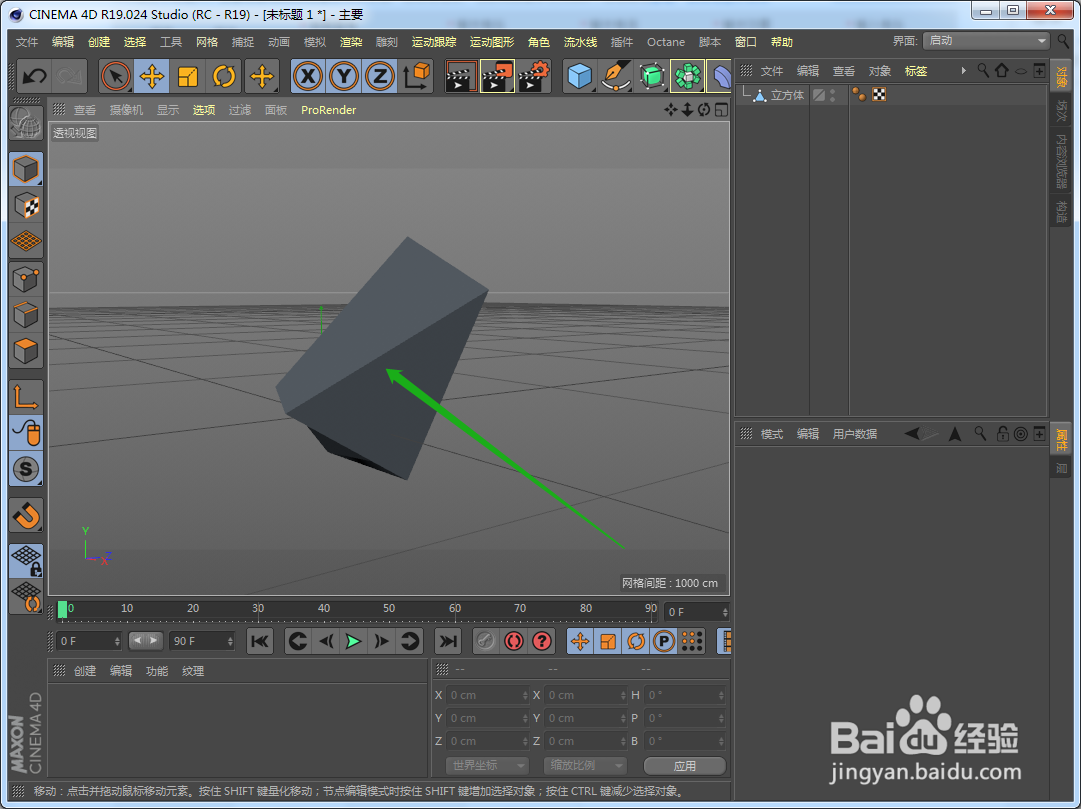Open the 运动图形 menu
The height and width of the screenshot is (809, 1081).
(x=492, y=42)
